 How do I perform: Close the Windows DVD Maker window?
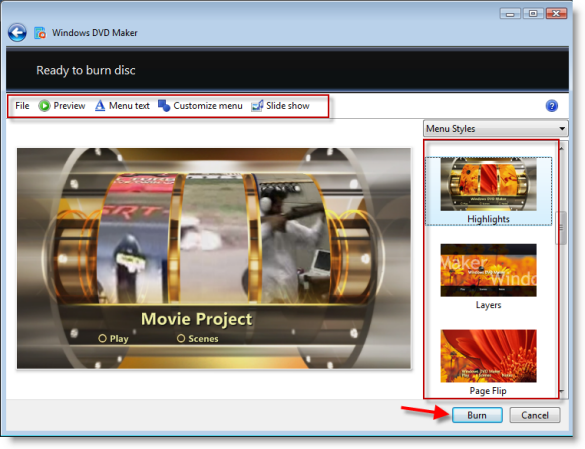tap(556, 14)
